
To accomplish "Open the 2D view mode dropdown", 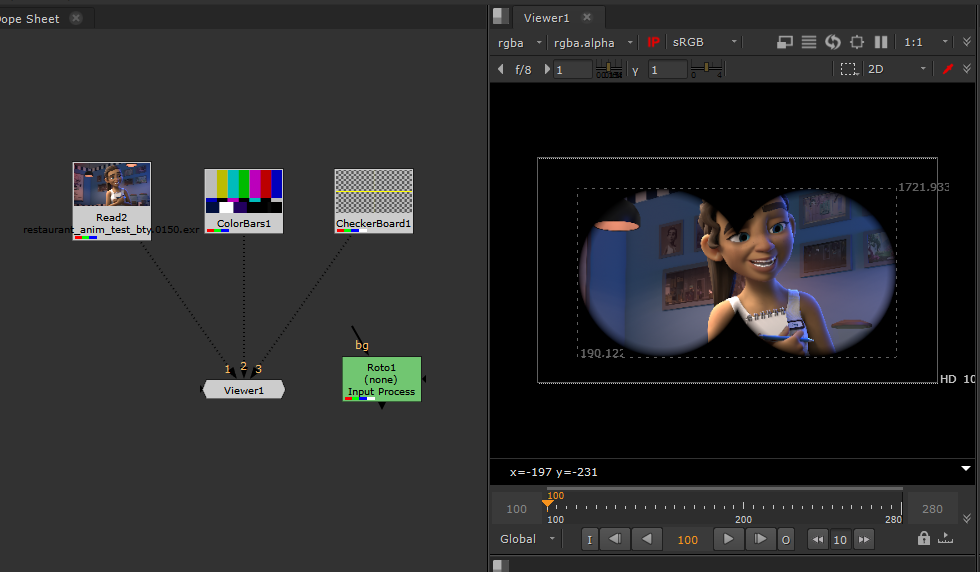I will [x=896, y=69].
